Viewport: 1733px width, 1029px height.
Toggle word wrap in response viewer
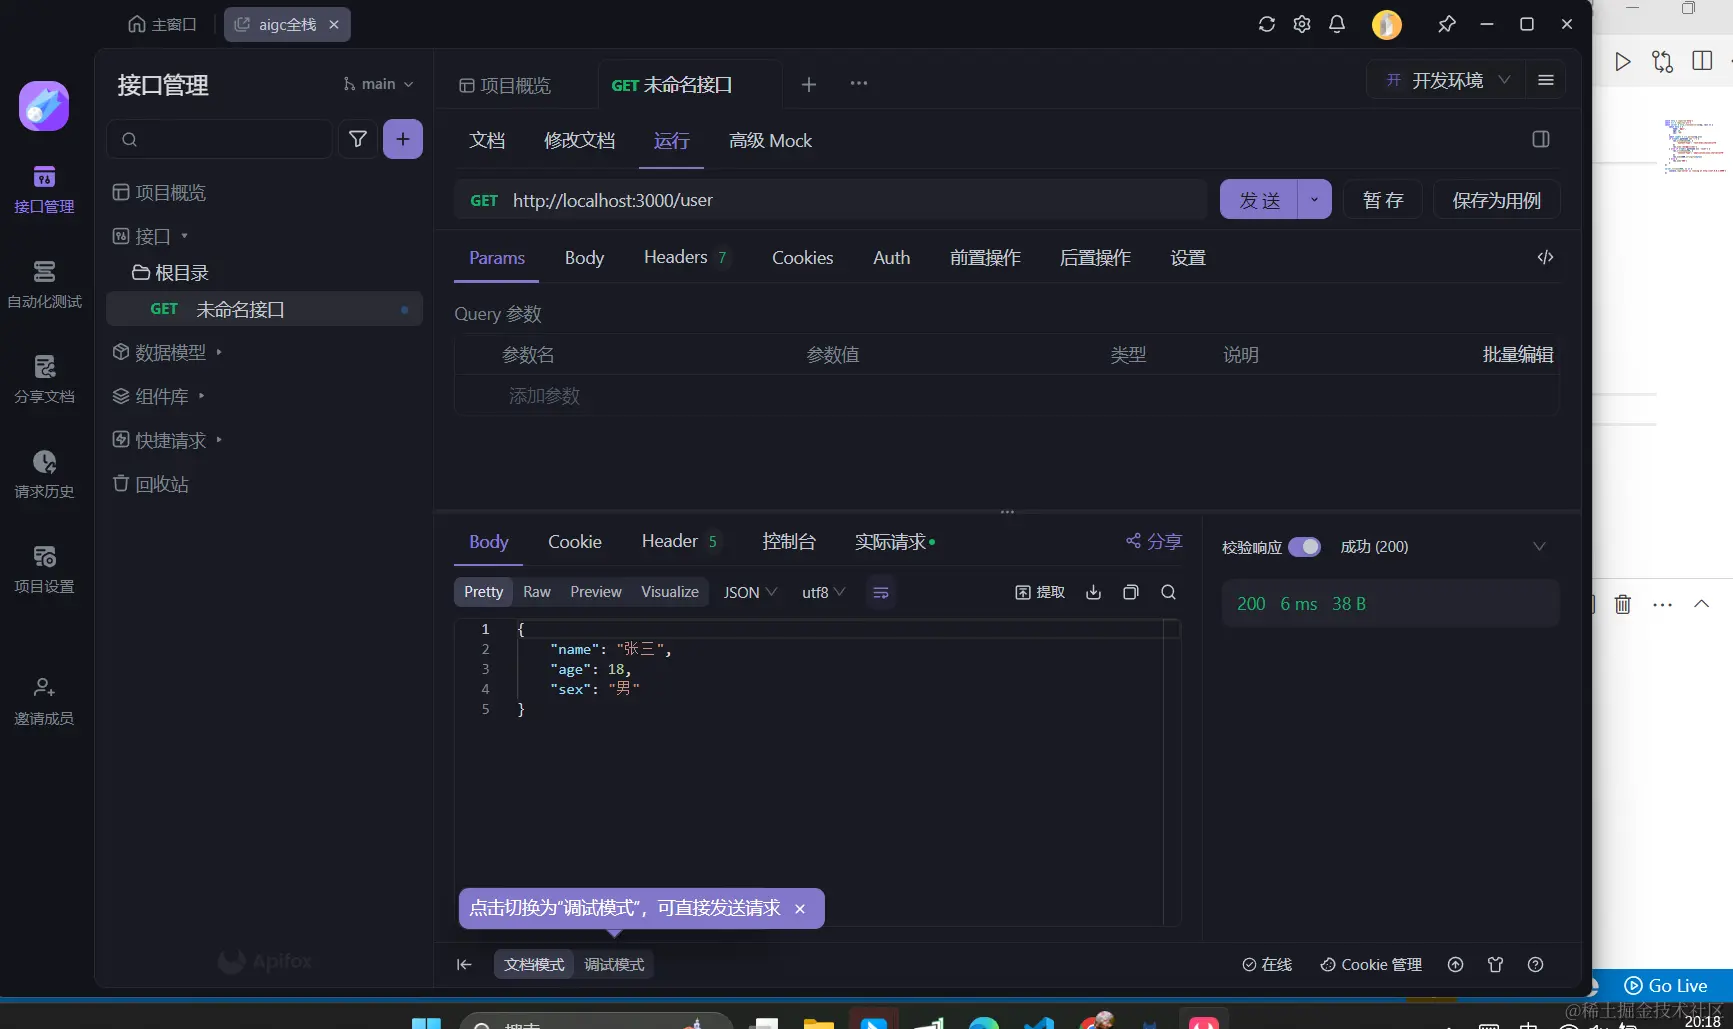(881, 593)
